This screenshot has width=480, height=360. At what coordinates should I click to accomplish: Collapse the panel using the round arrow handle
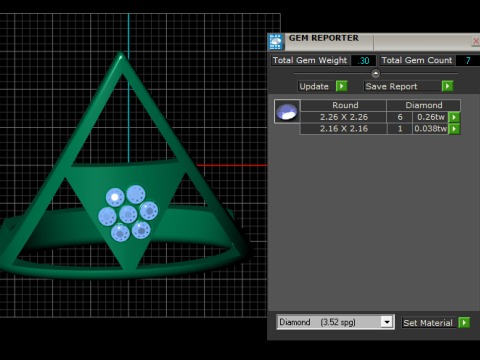point(375,73)
